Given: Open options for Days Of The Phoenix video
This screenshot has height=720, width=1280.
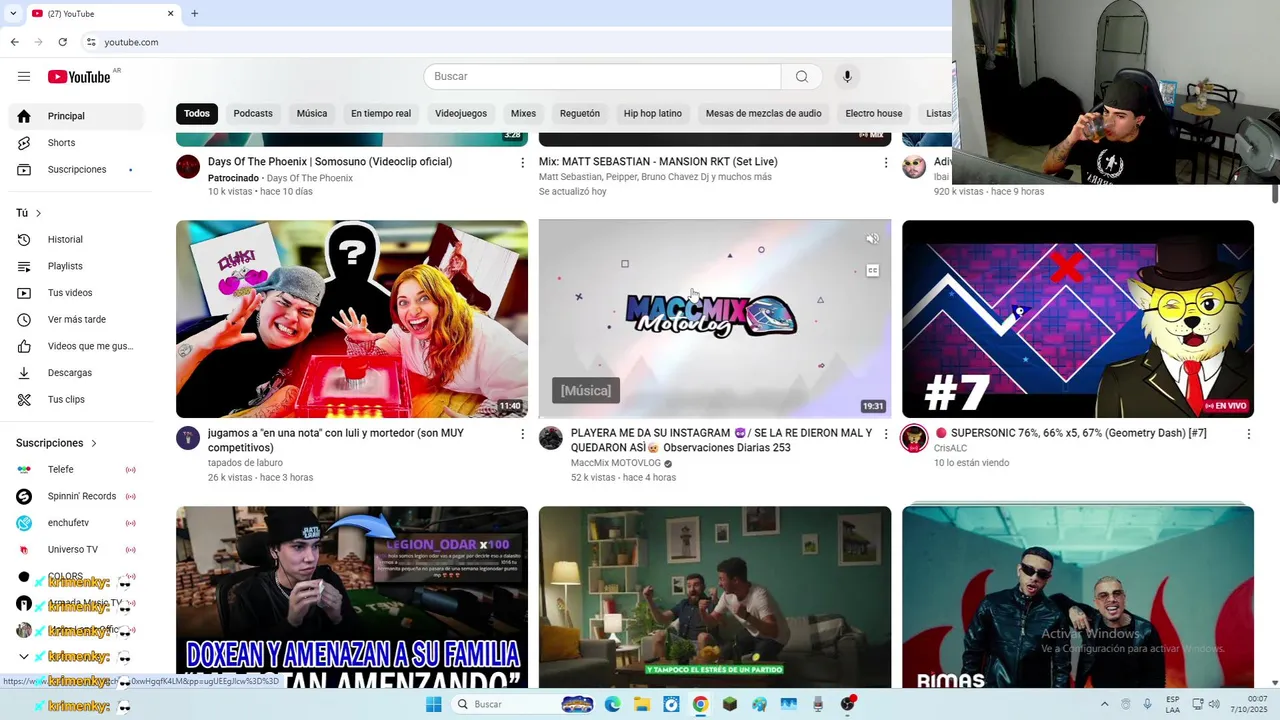Looking at the screenshot, I should pyautogui.click(x=522, y=163).
